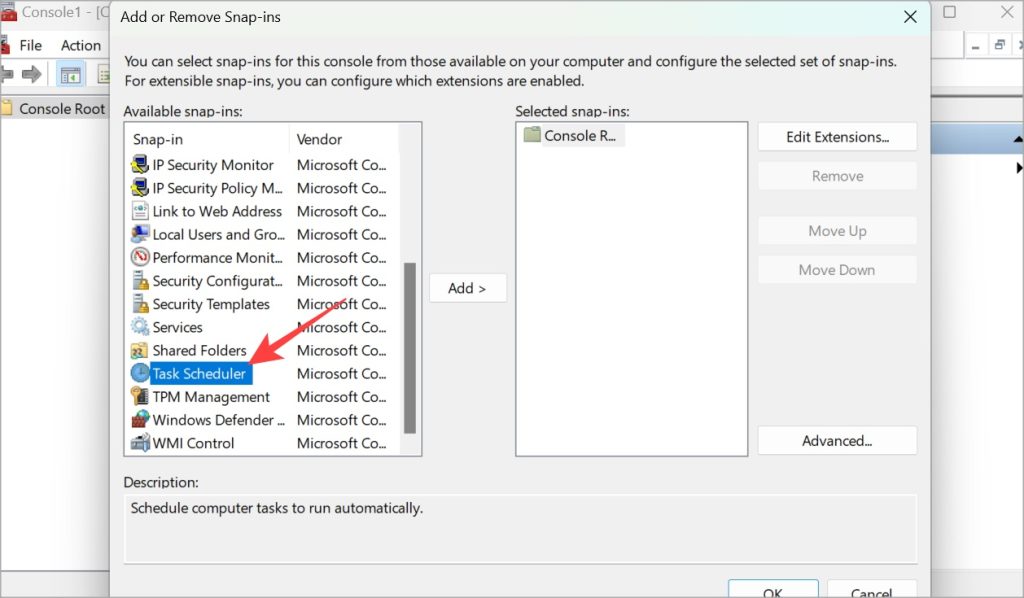
Task: Open the File menu in Console1
Action: (x=30, y=45)
